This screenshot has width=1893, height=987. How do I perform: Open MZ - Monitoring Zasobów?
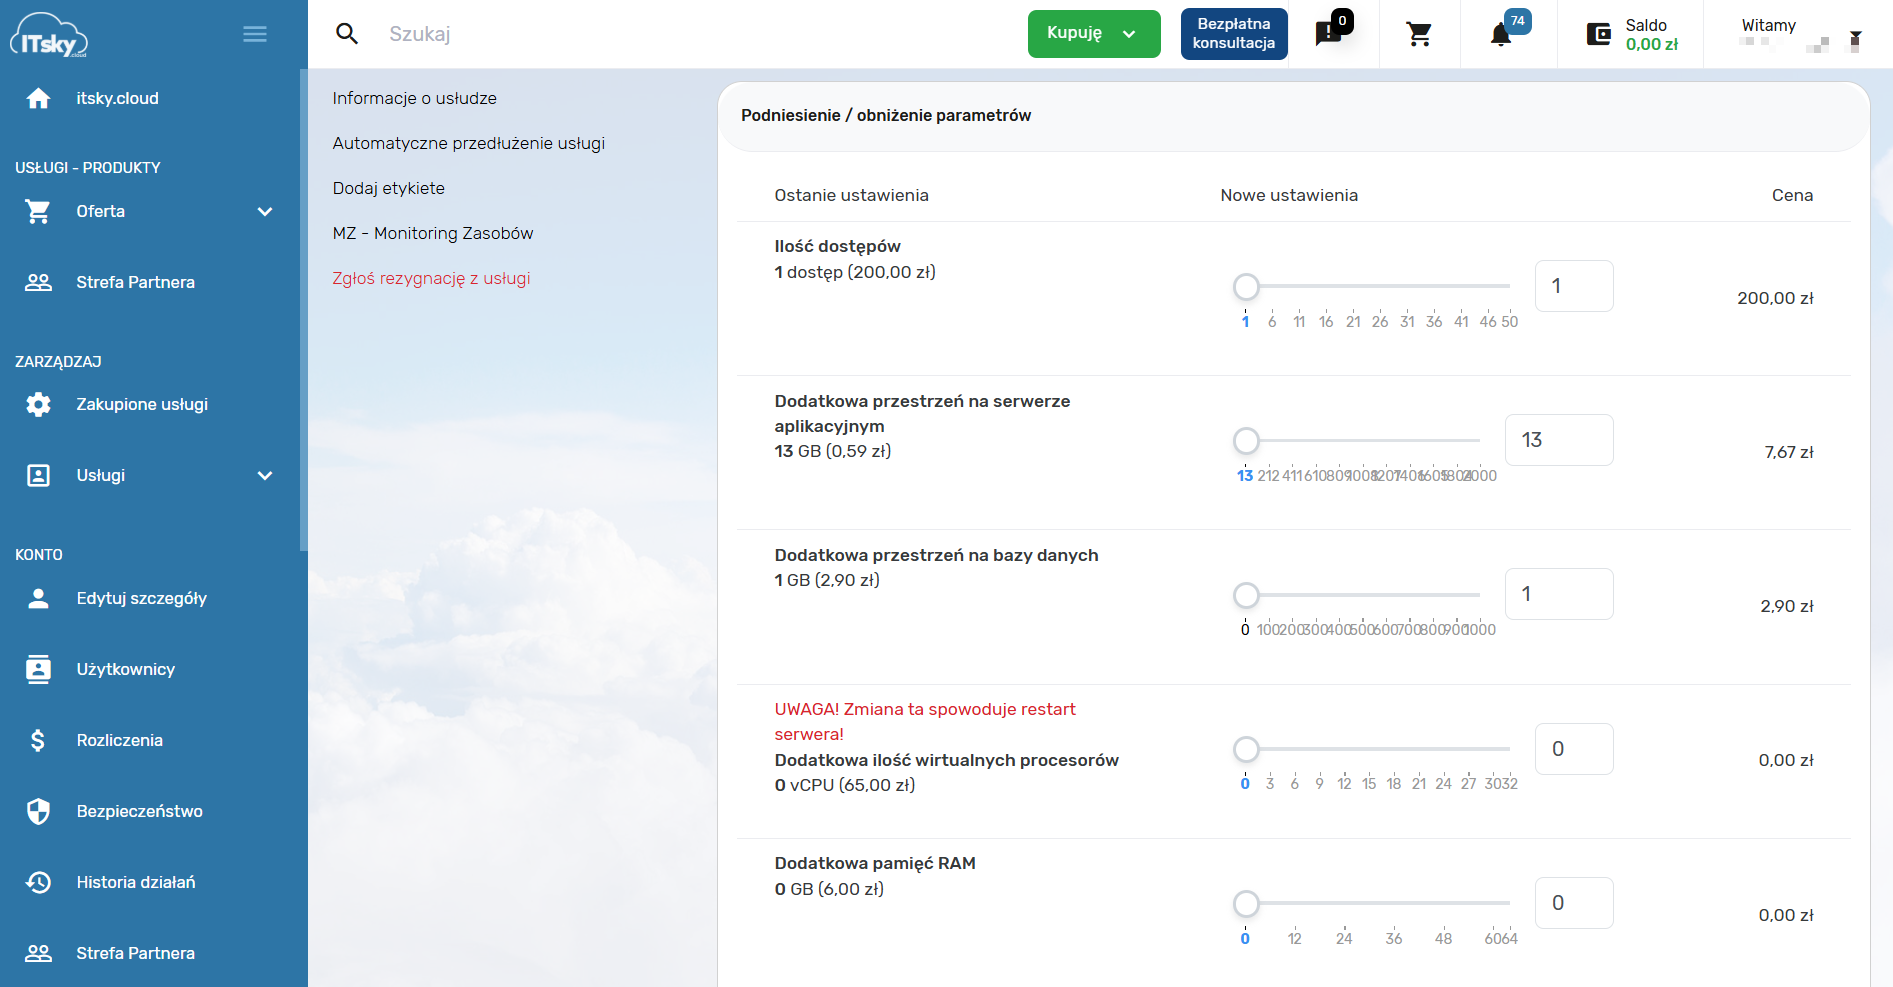[432, 233]
